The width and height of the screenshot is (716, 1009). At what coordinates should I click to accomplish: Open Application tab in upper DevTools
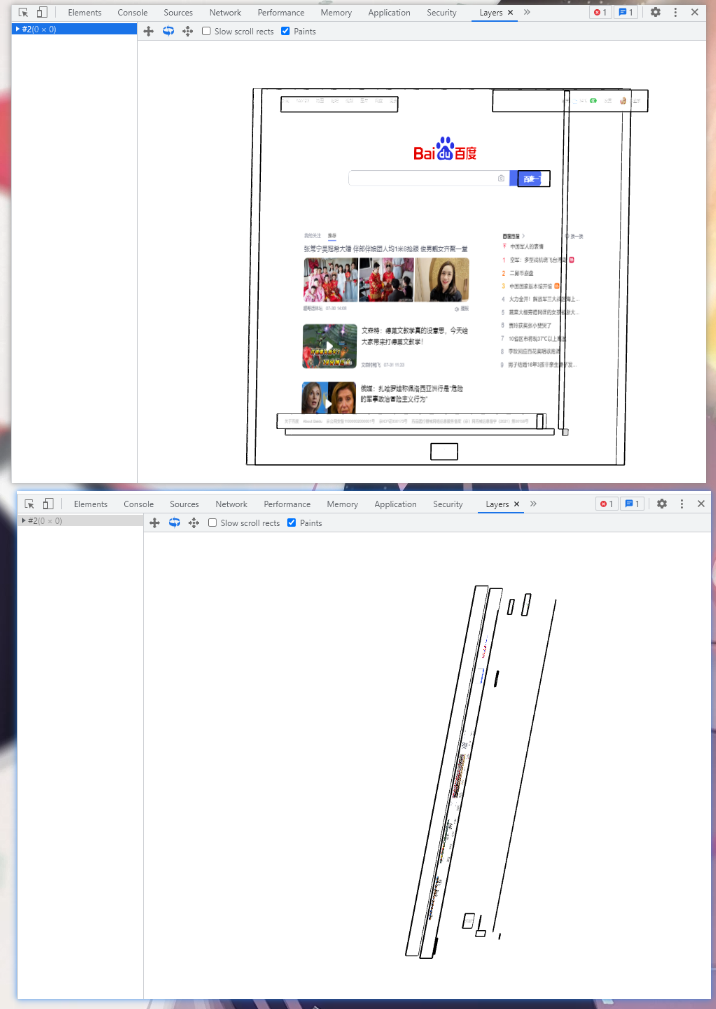click(x=389, y=12)
